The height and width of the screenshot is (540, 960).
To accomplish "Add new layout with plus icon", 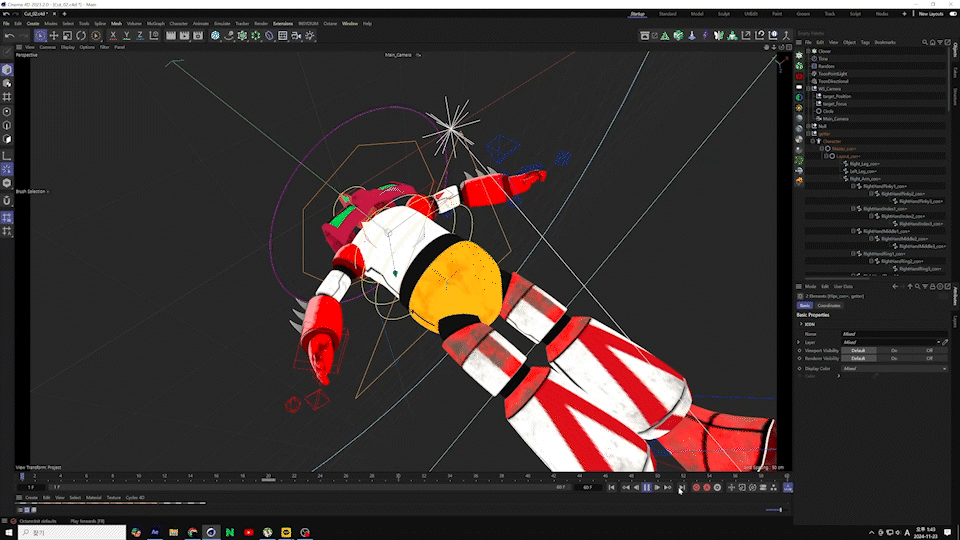I will tap(904, 13).
